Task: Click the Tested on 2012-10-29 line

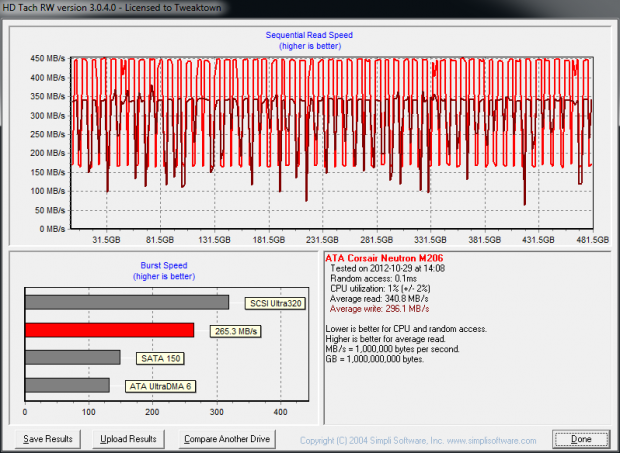Action: (x=388, y=268)
